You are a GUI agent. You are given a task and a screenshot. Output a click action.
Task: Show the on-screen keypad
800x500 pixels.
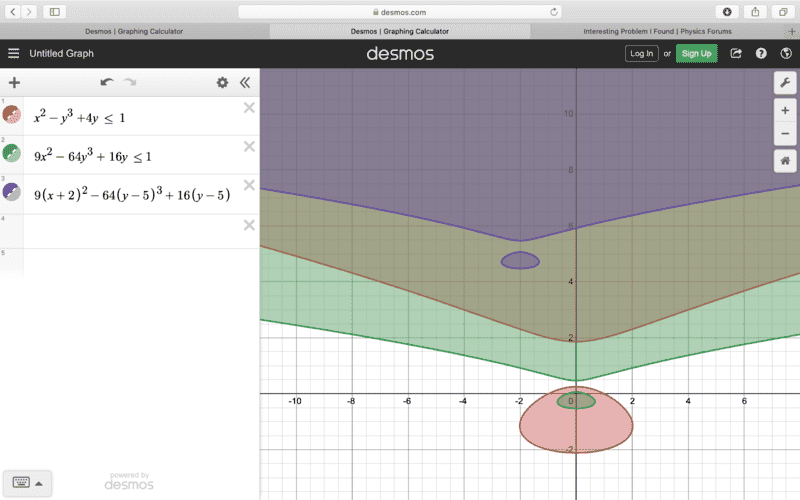pos(21,483)
